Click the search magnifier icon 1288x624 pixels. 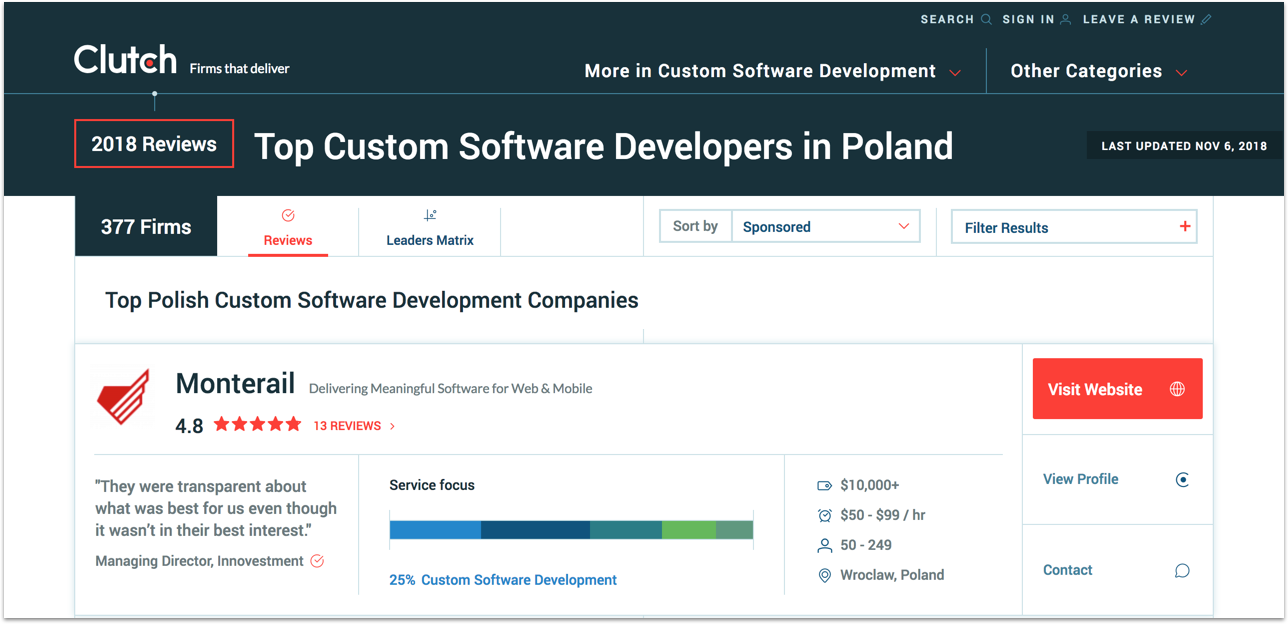pos(987,19)
